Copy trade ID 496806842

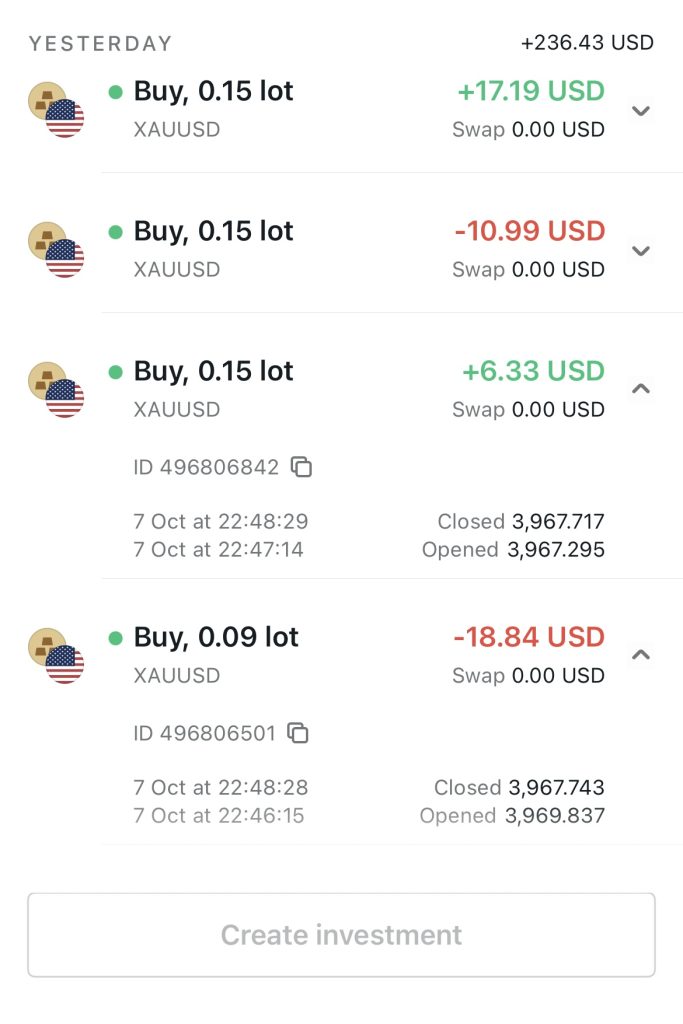301,467
